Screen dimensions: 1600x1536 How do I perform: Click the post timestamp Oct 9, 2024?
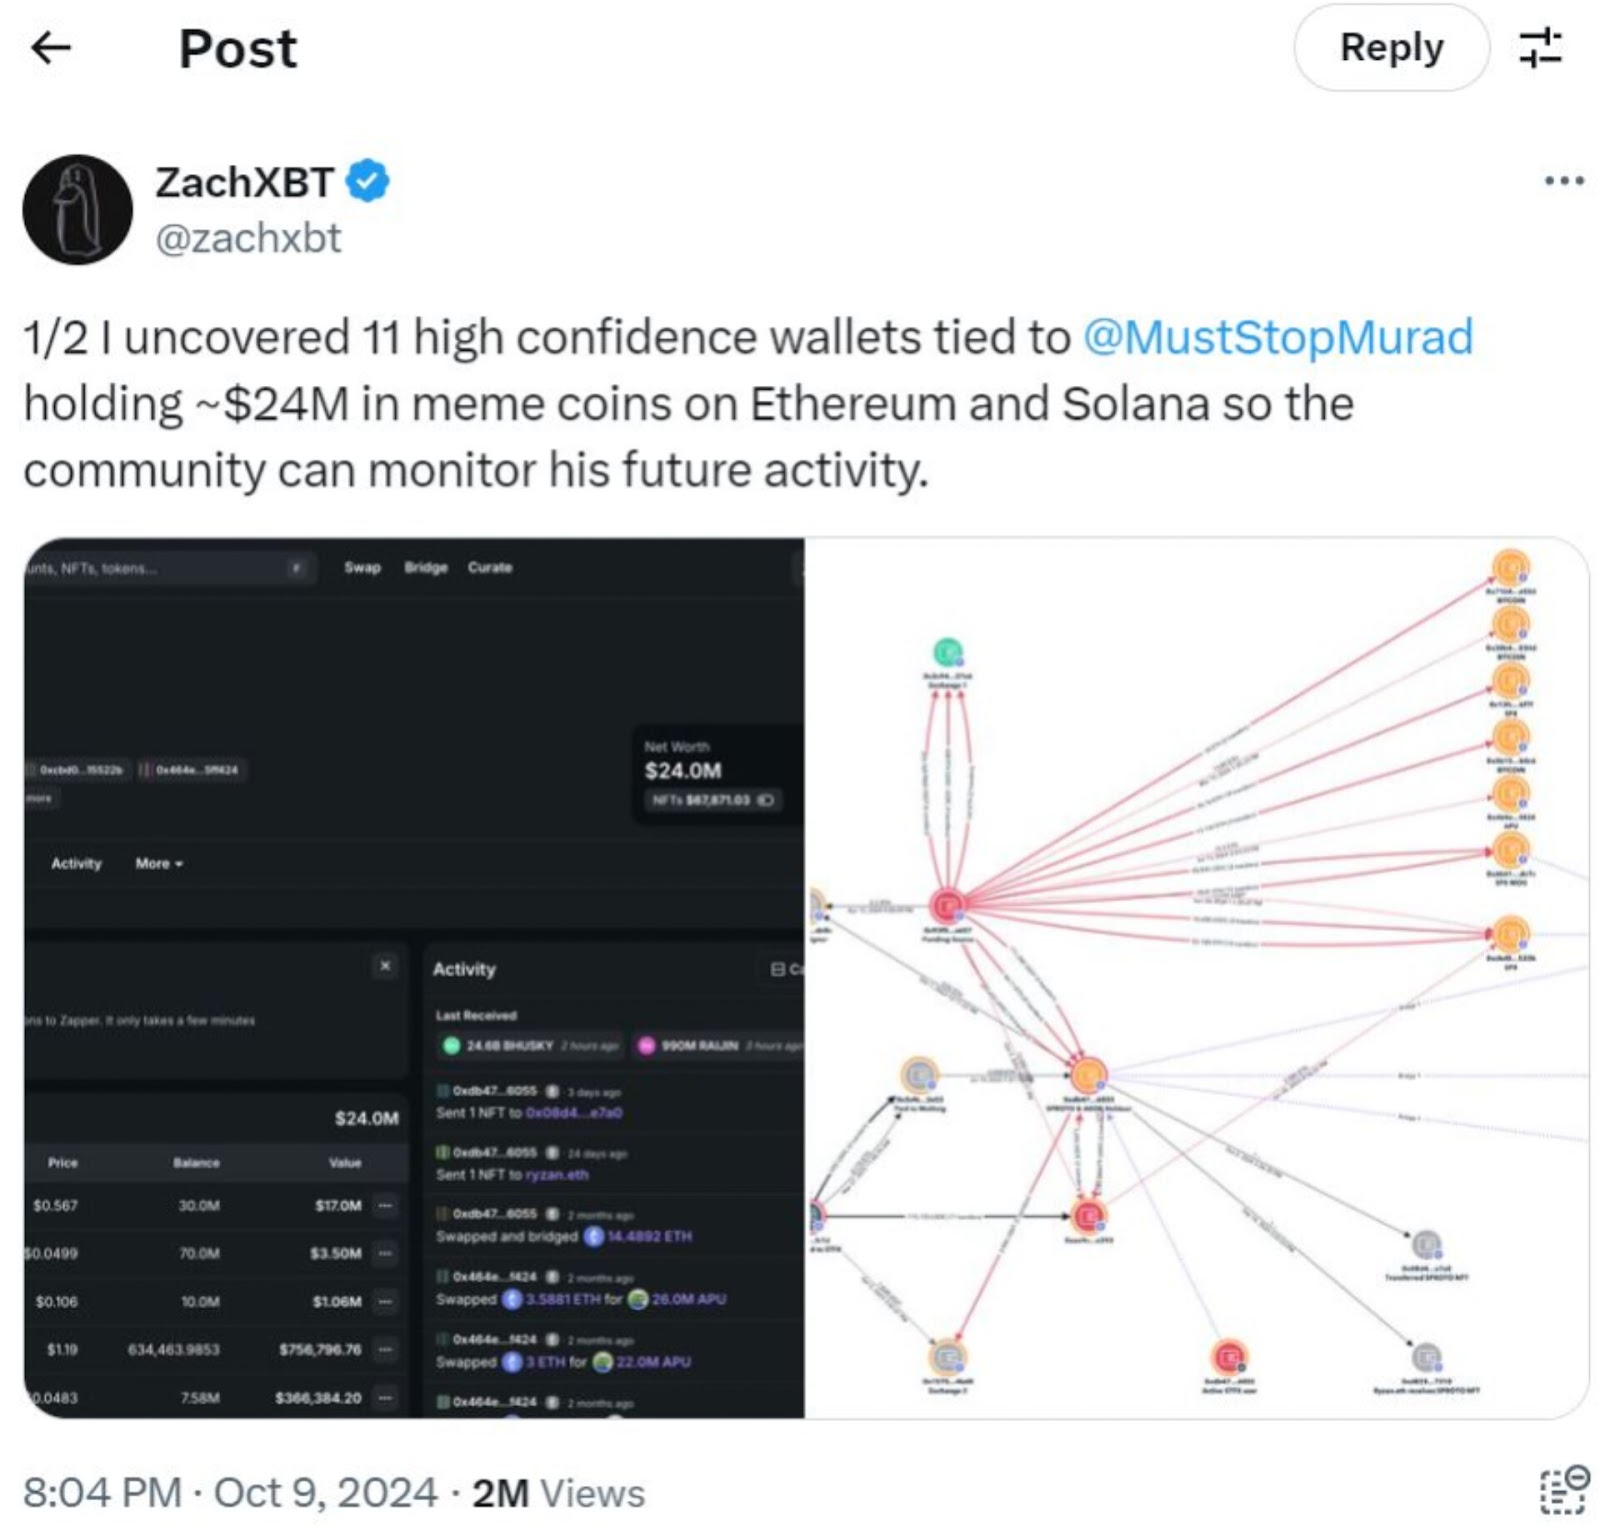(325, 1493)
